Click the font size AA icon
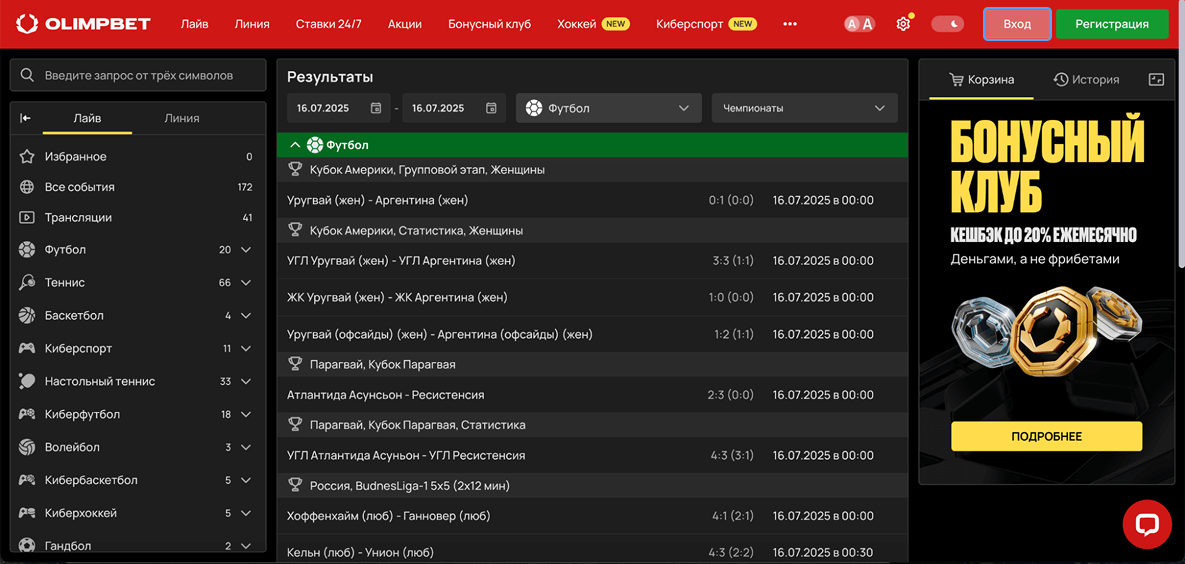Viewport: 1185px width, 564px height. point(859,24)
